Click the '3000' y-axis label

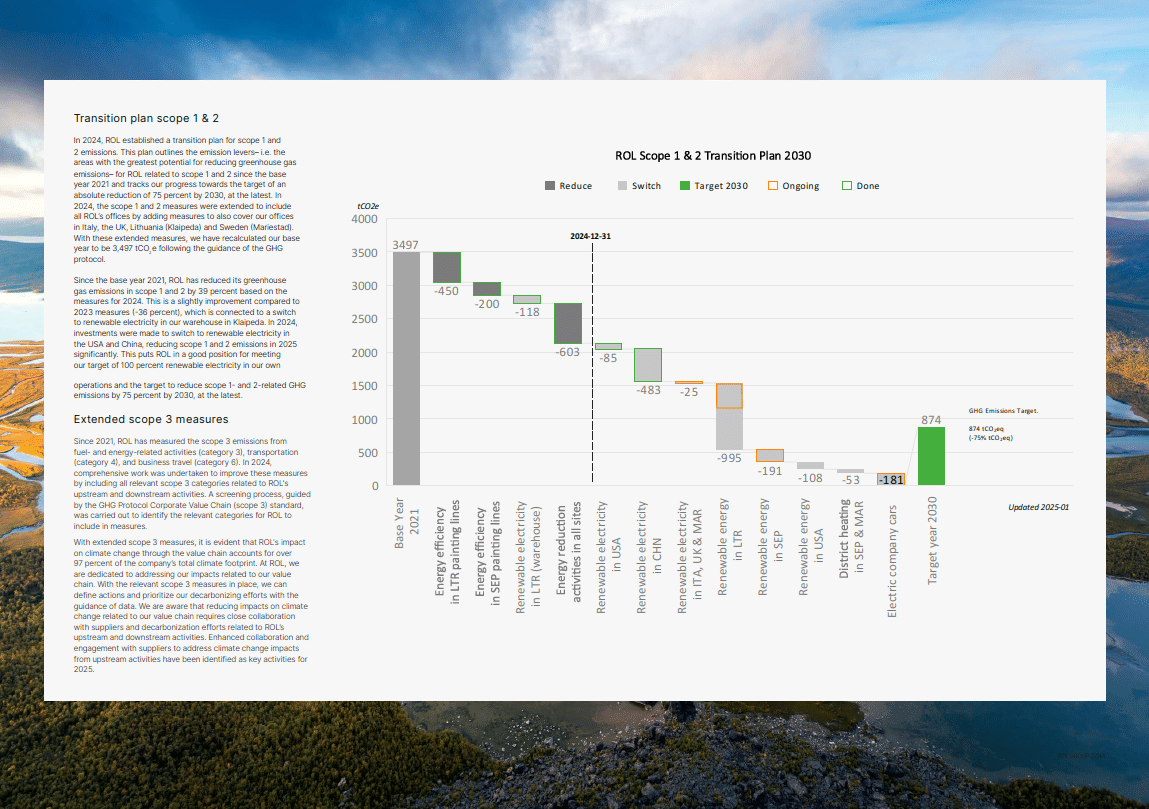365,286
